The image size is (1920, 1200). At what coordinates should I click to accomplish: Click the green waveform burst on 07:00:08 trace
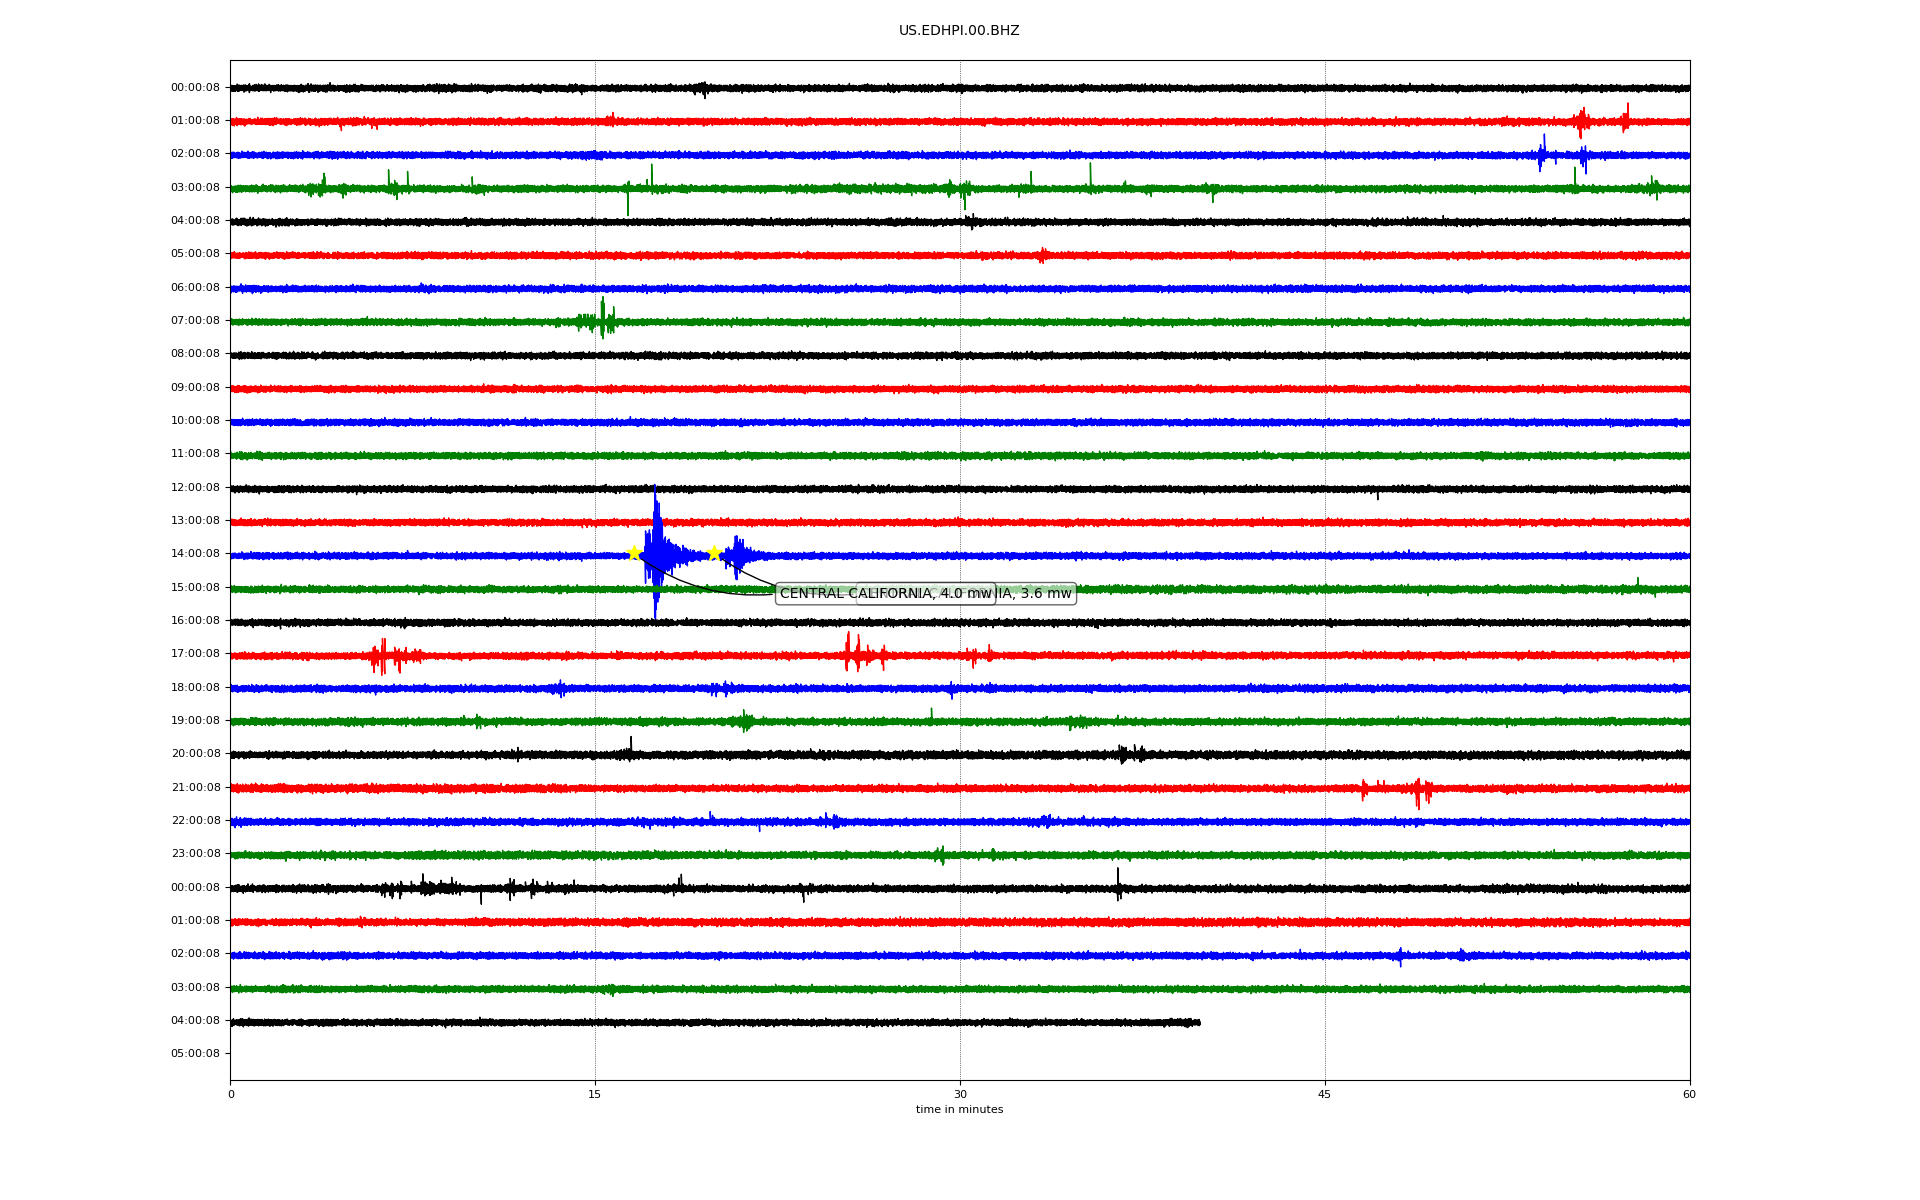pyautogui.click(x=601, y=320)
